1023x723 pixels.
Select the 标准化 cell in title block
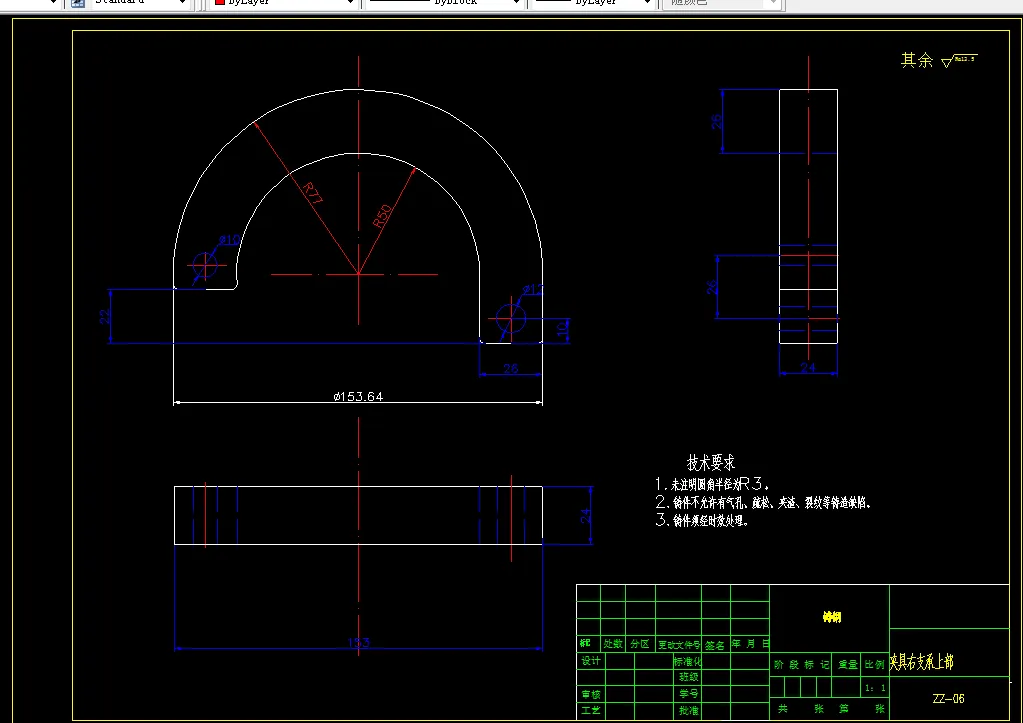(688, 661)
